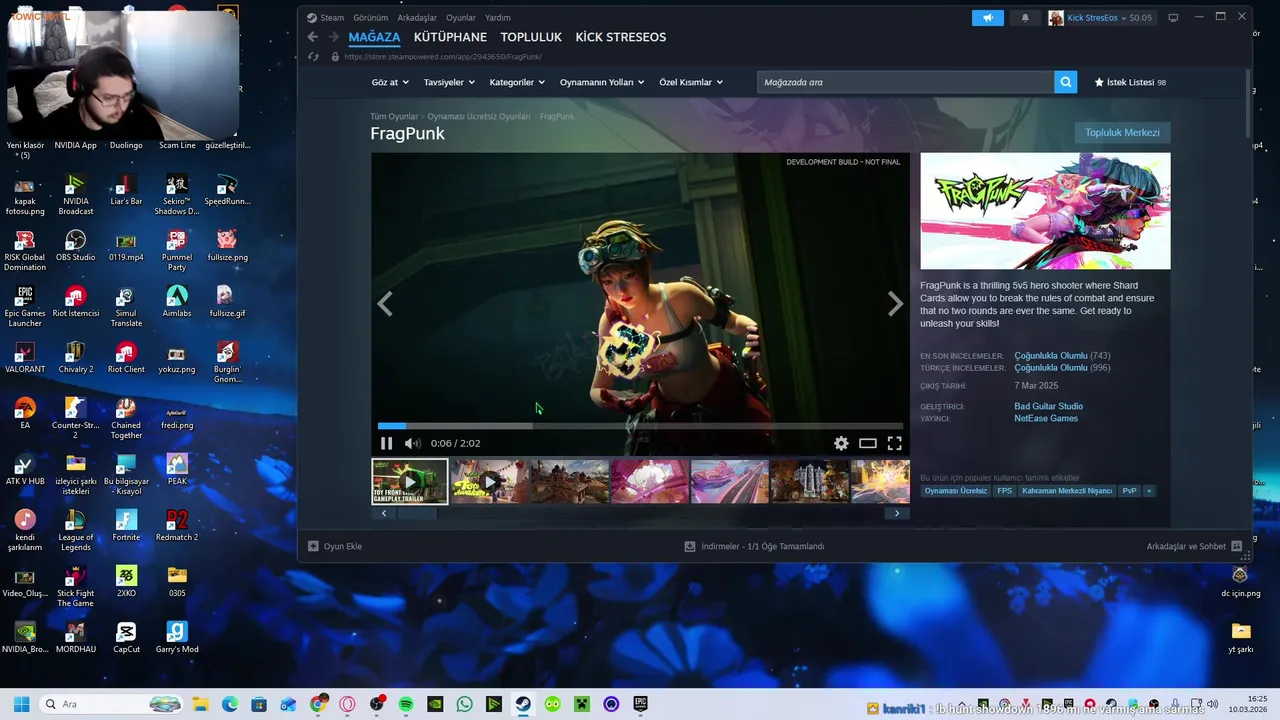The width and height of the screenshot is (1280, 720).
Task: Open Tüm Oyunlar breadcrumb
Action: [x=394, y=116]
